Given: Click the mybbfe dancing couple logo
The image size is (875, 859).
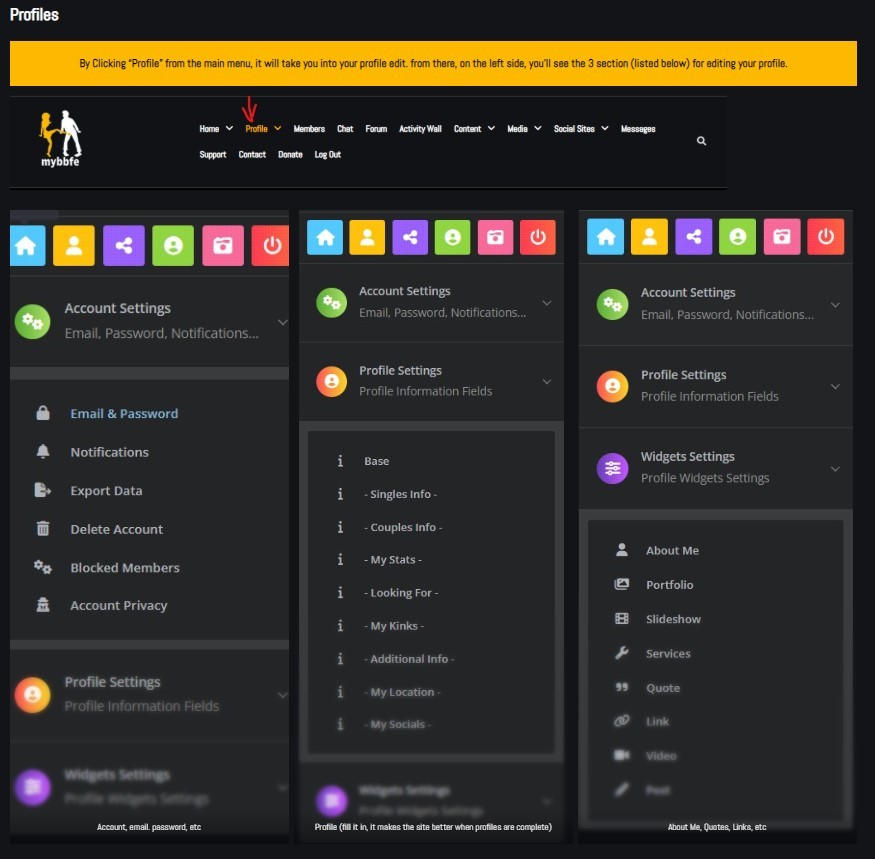Looking at the screenshot, I should tap(61, 137).
